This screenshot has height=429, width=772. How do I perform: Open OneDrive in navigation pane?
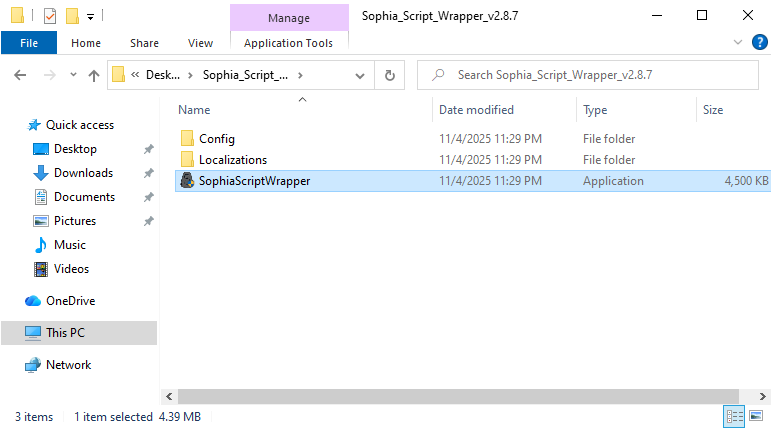[70, 301]
